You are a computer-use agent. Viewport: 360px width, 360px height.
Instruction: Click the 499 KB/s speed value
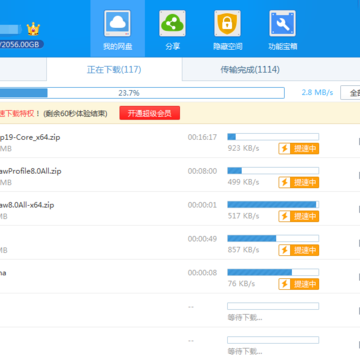point(243,182)
